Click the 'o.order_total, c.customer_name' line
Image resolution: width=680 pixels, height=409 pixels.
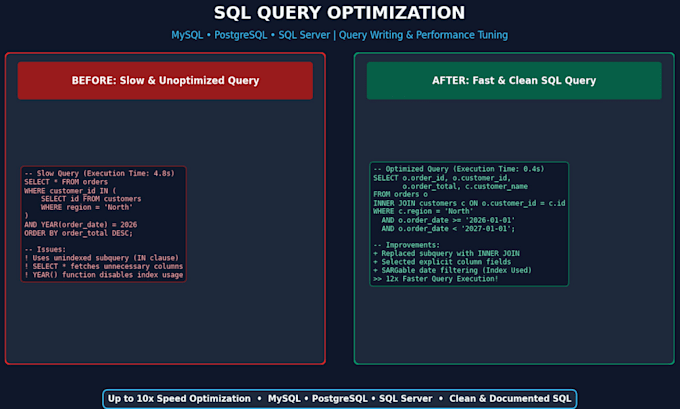[x=465, y=187]
